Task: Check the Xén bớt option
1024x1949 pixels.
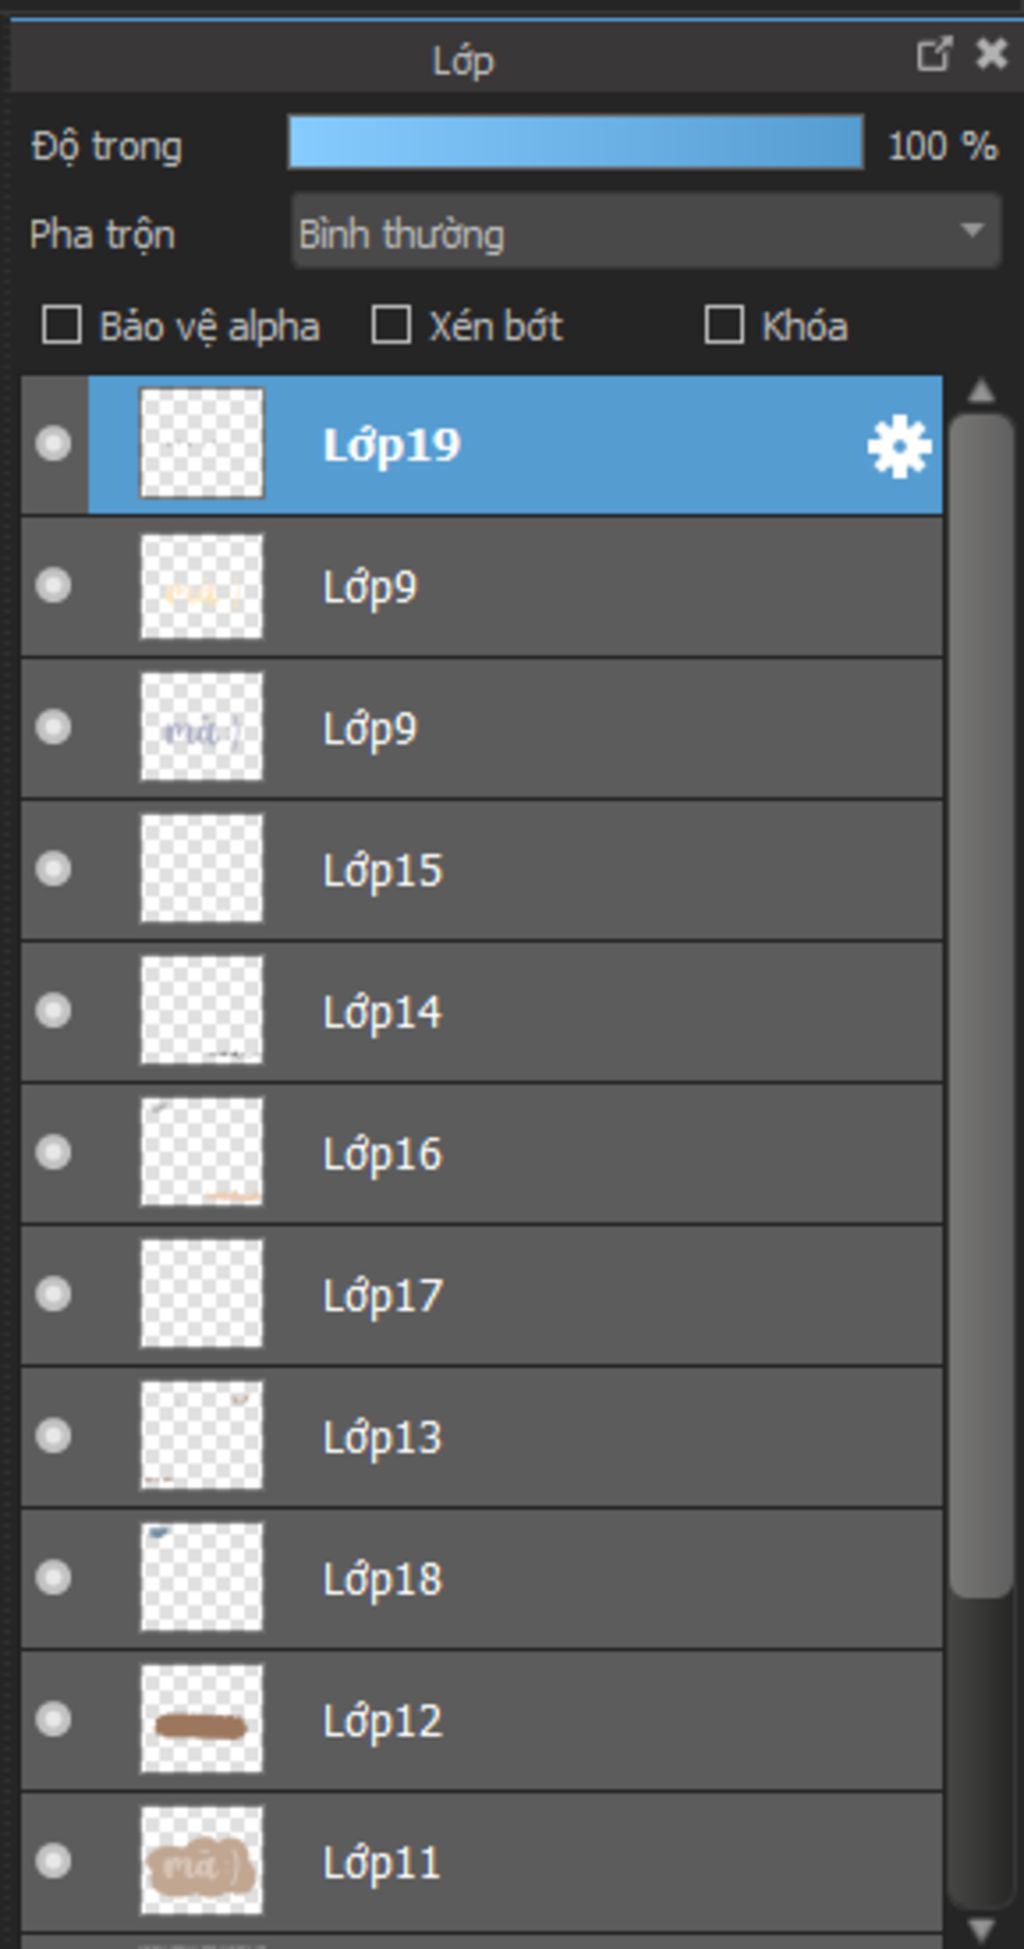Action: click(391, 325)
